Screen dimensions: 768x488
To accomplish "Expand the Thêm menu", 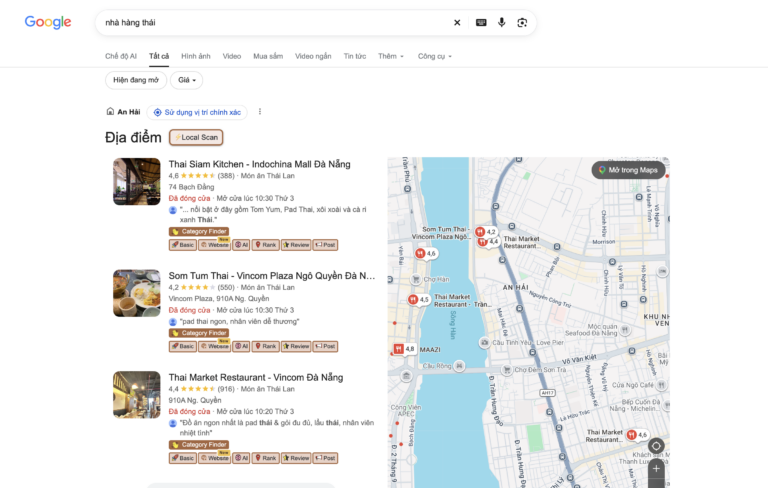I will click(391, 56).
